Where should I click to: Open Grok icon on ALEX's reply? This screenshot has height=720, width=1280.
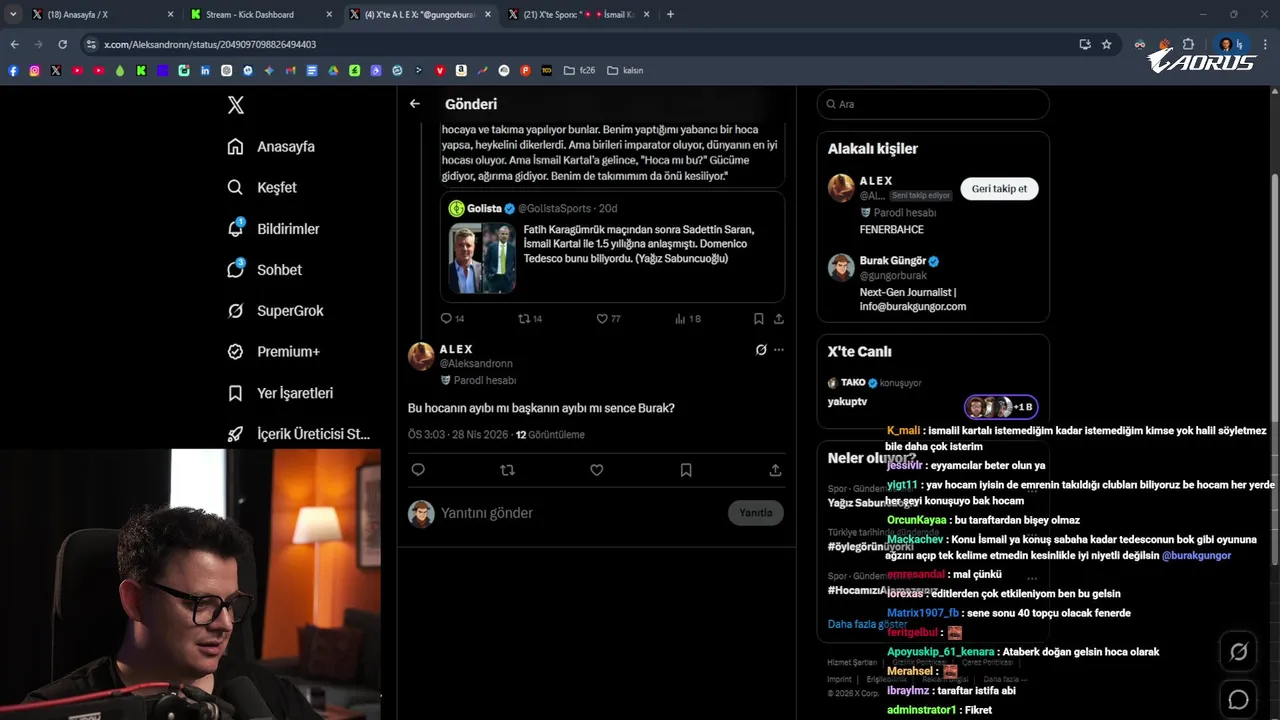(761, 350)
